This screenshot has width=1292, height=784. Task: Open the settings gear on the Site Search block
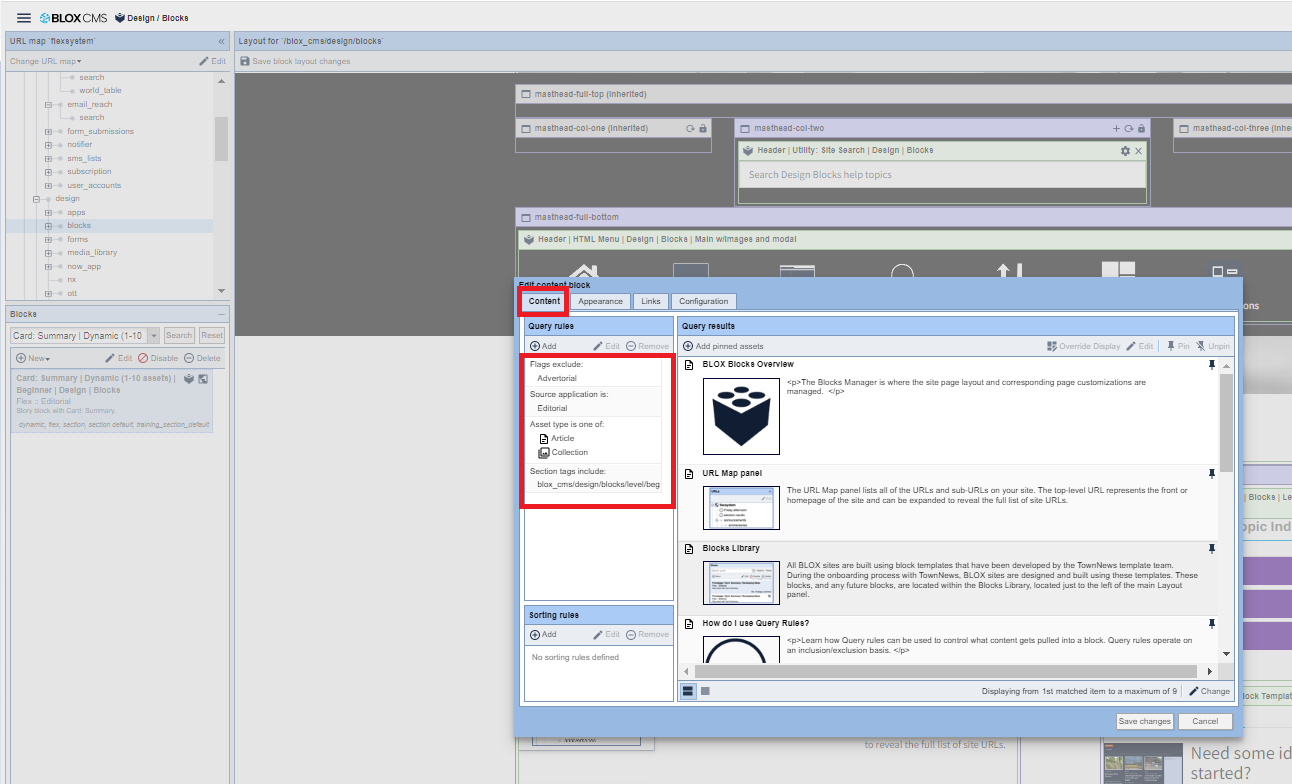pos(1125,150)
